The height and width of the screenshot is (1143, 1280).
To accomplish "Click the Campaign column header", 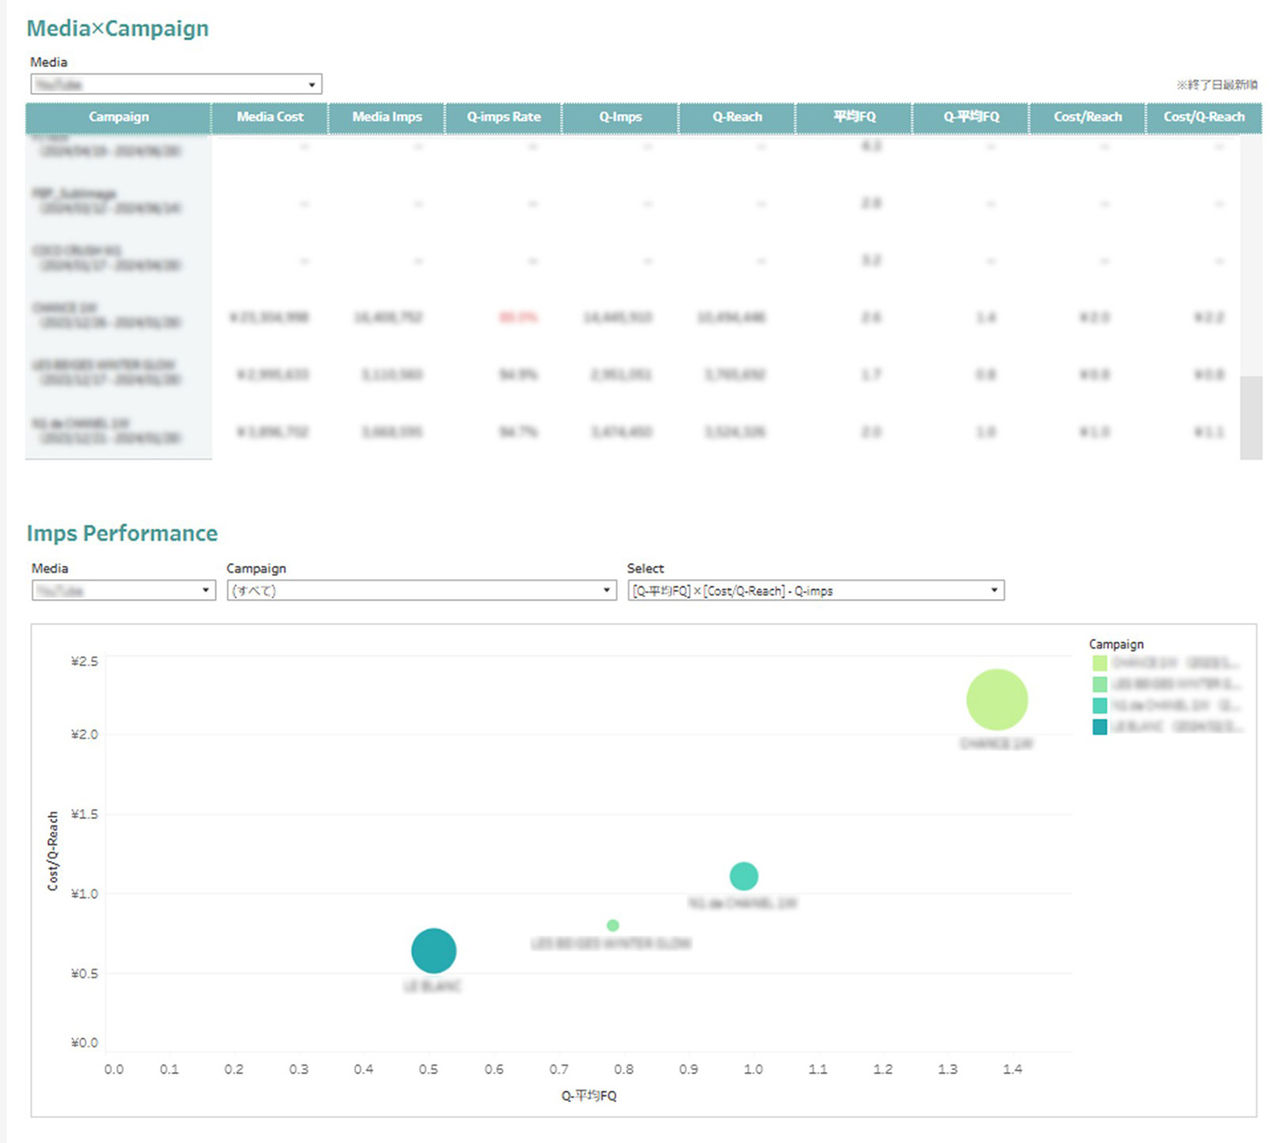I will (118, 117).
